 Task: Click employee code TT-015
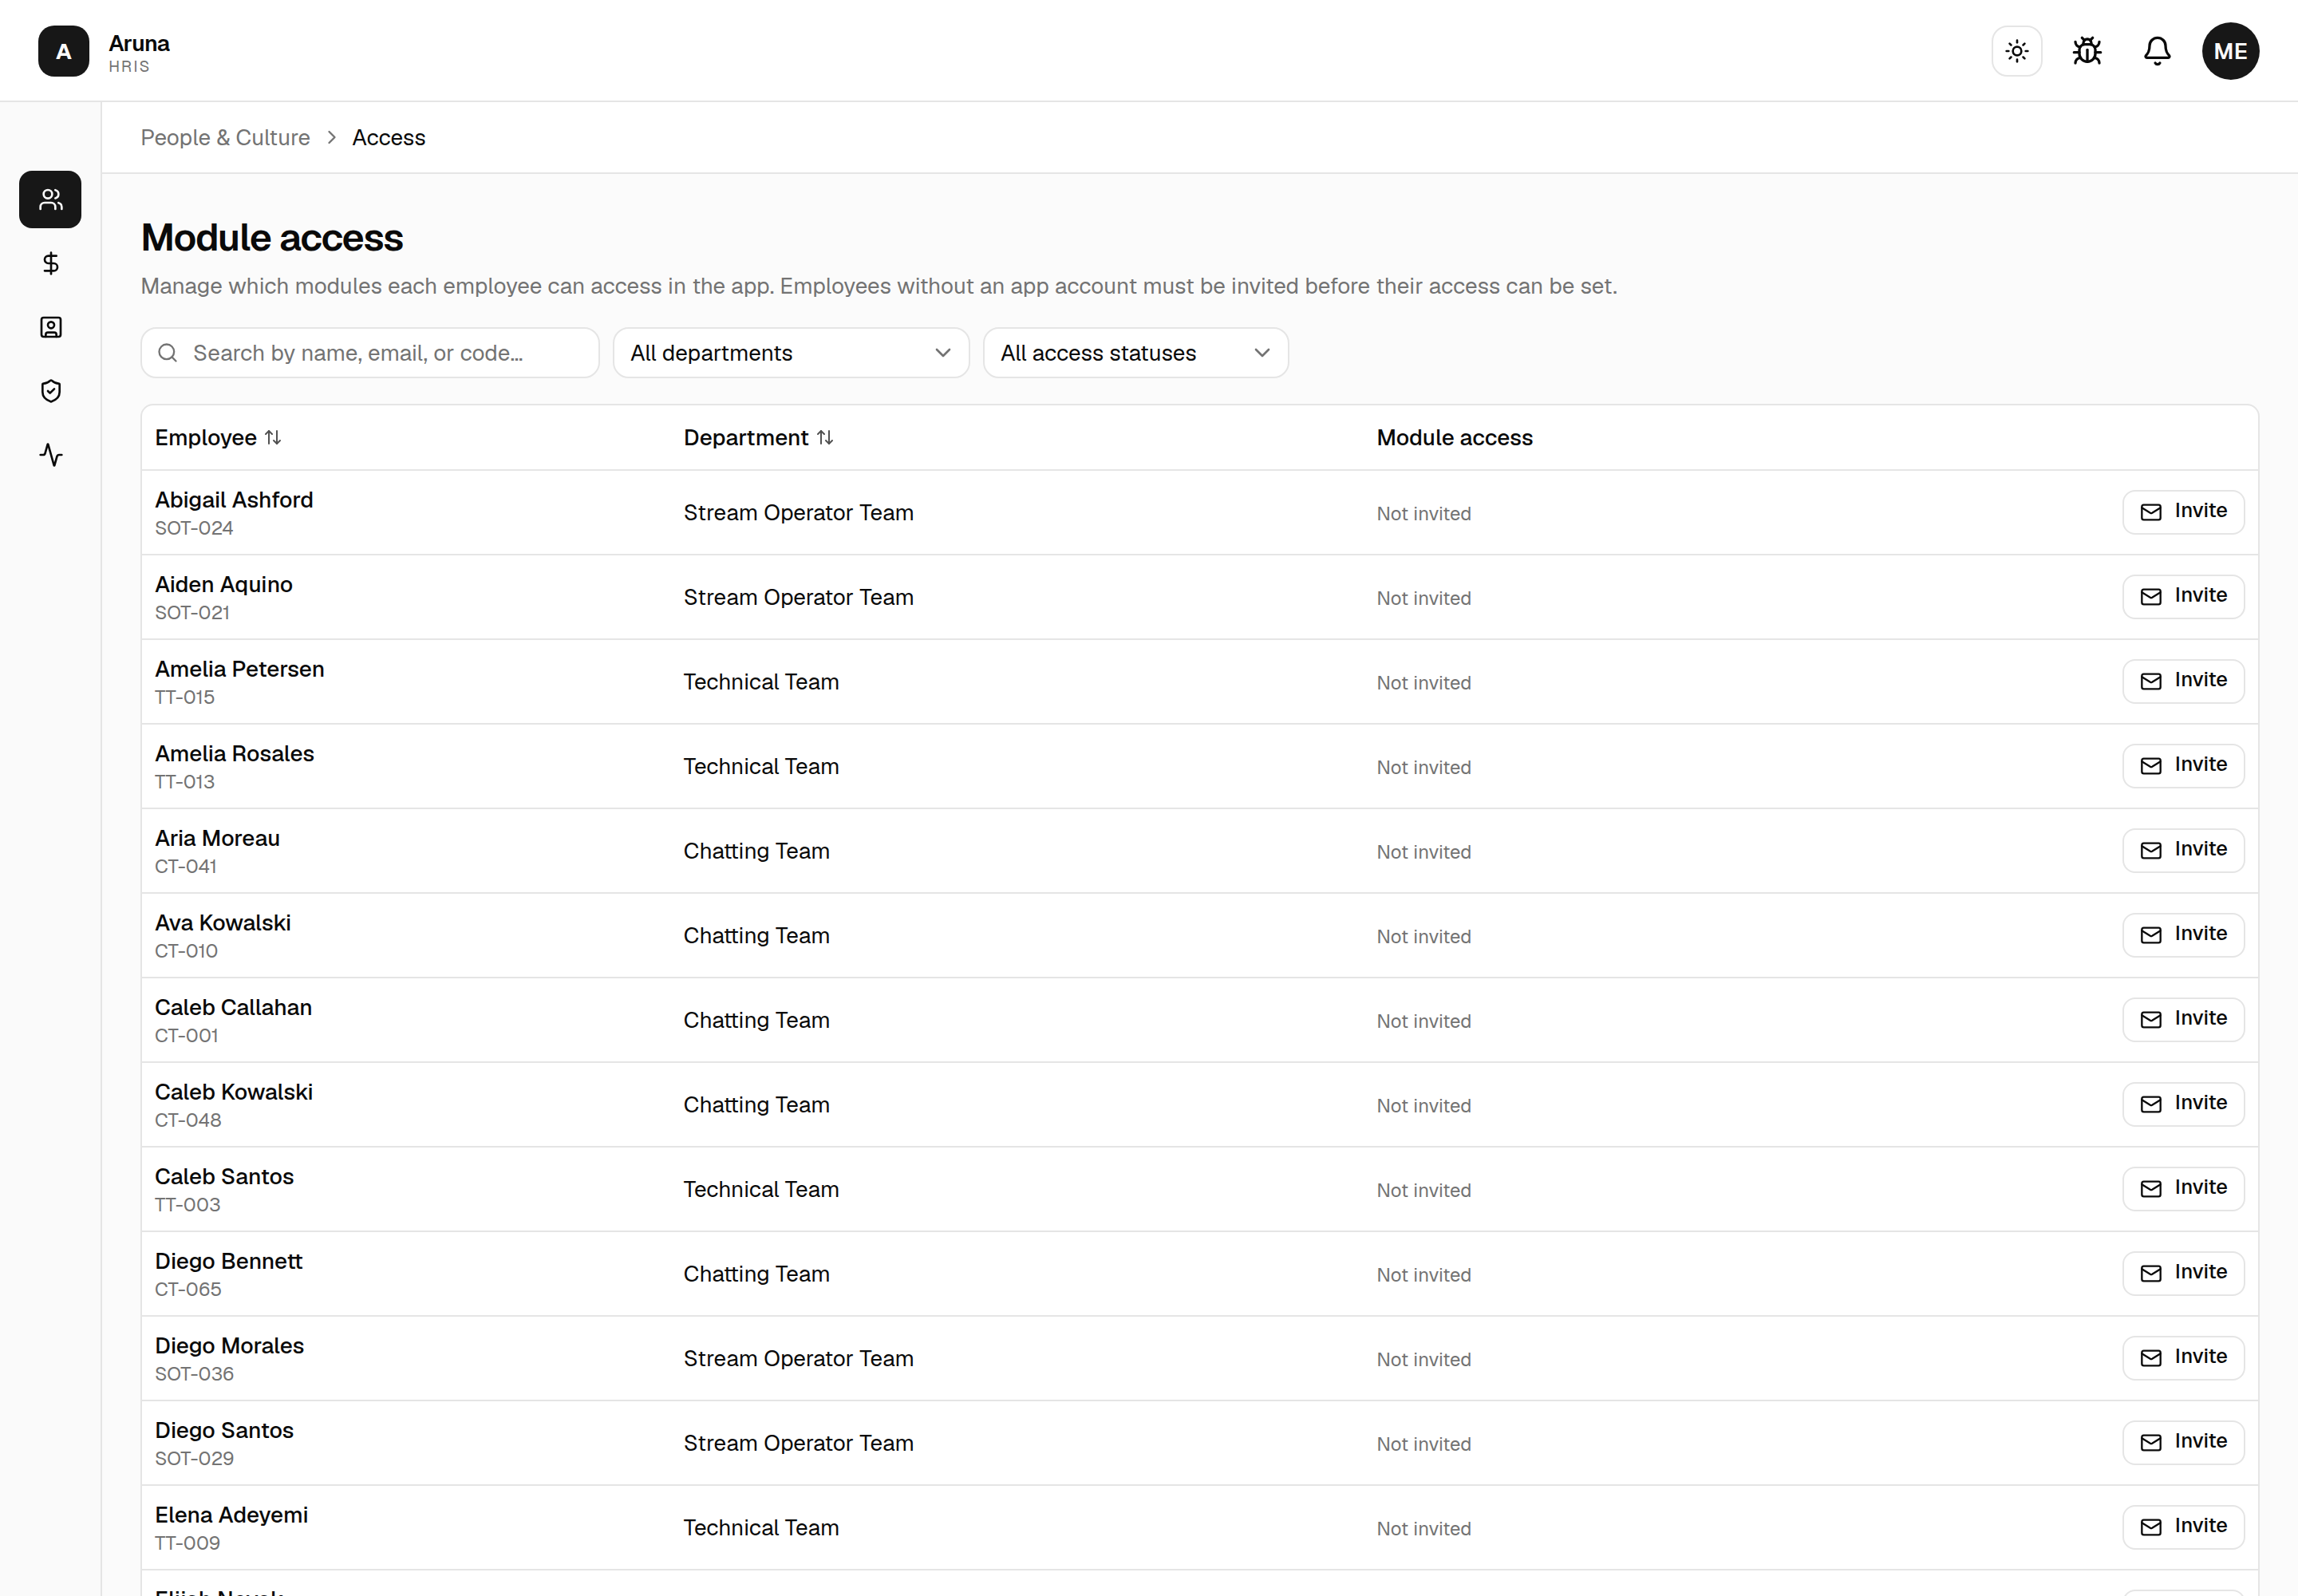185,697
